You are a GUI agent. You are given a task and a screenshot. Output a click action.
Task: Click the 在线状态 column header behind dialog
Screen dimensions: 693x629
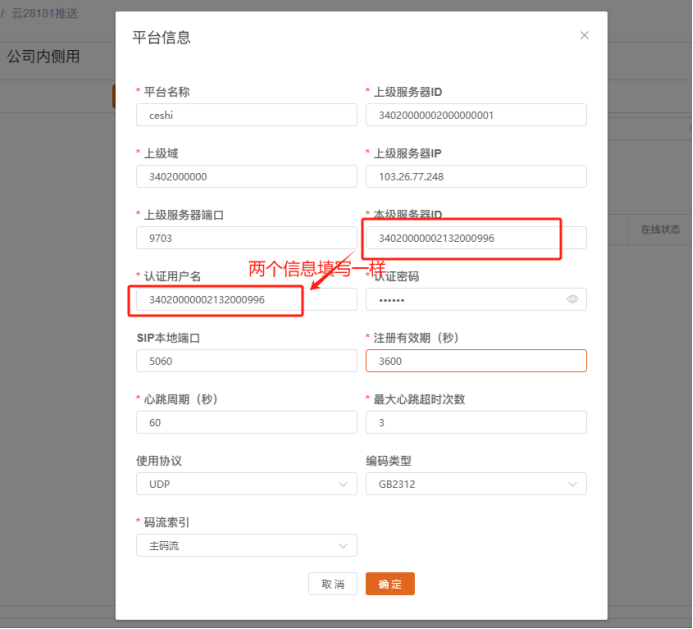tap(660, 229)
